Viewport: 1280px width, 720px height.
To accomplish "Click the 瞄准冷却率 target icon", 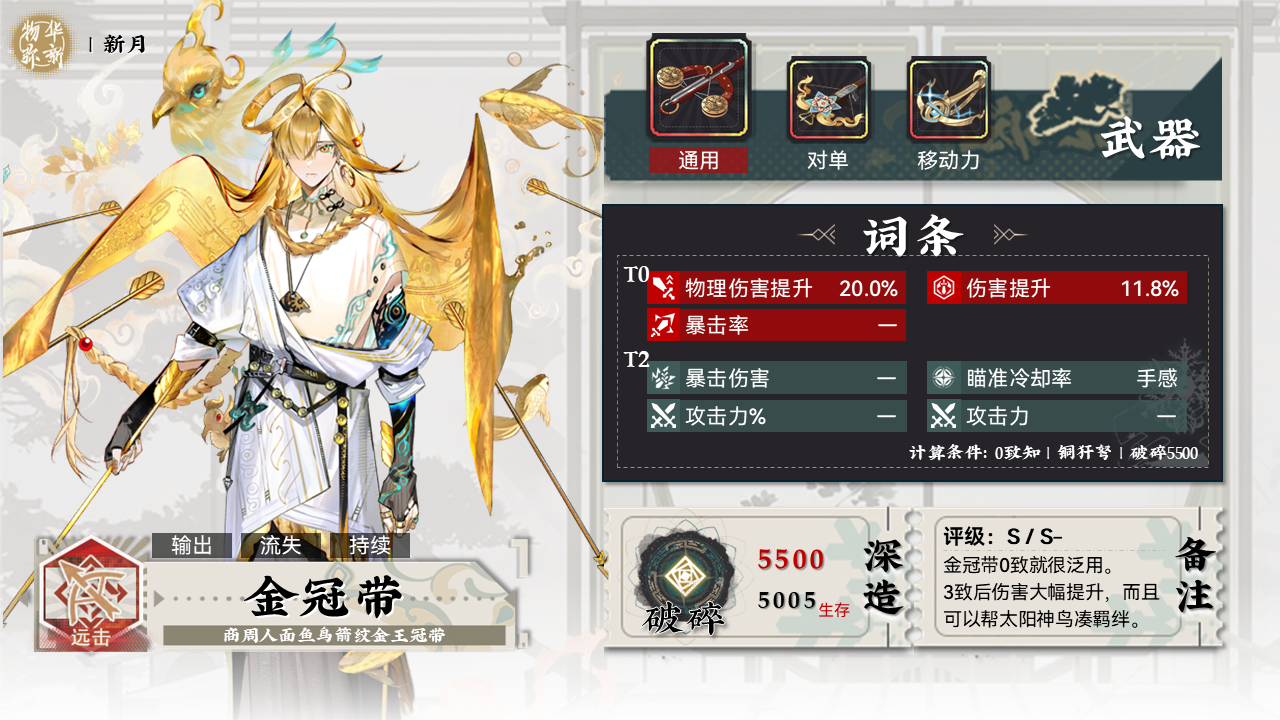I will pyautogui.click(x=944, y=379).
